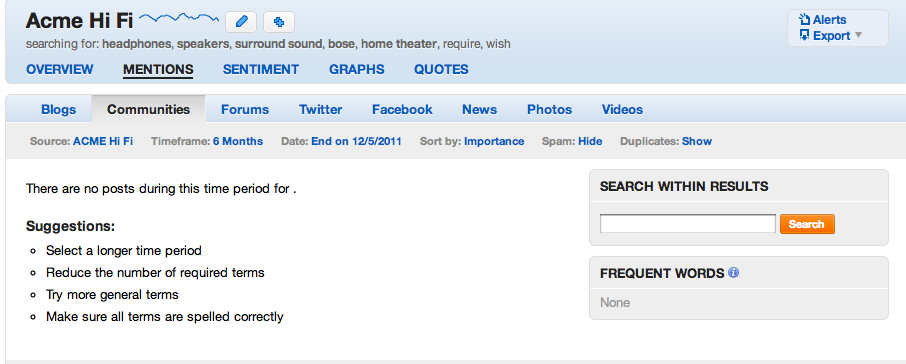The image size is (906, 364).
Task: Toggle the Spam Hide setting
Action: click(x=590, y=142)
